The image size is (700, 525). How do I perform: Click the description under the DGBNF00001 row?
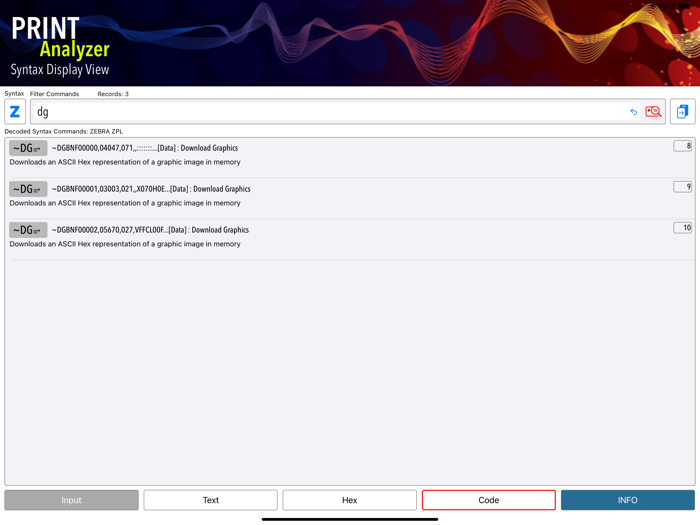[x=125, y=203]
